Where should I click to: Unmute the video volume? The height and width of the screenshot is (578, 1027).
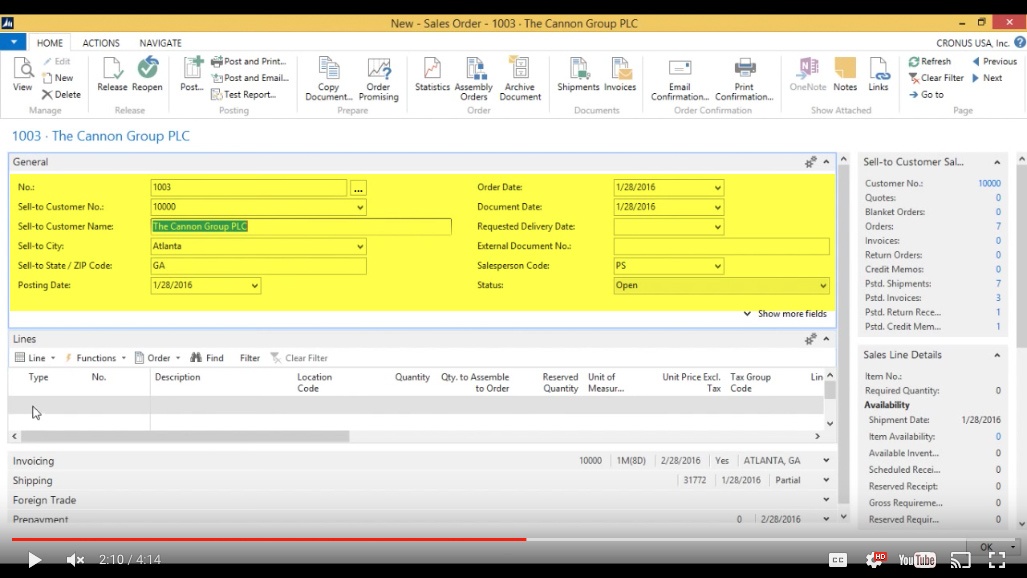[x=75, y=560]
